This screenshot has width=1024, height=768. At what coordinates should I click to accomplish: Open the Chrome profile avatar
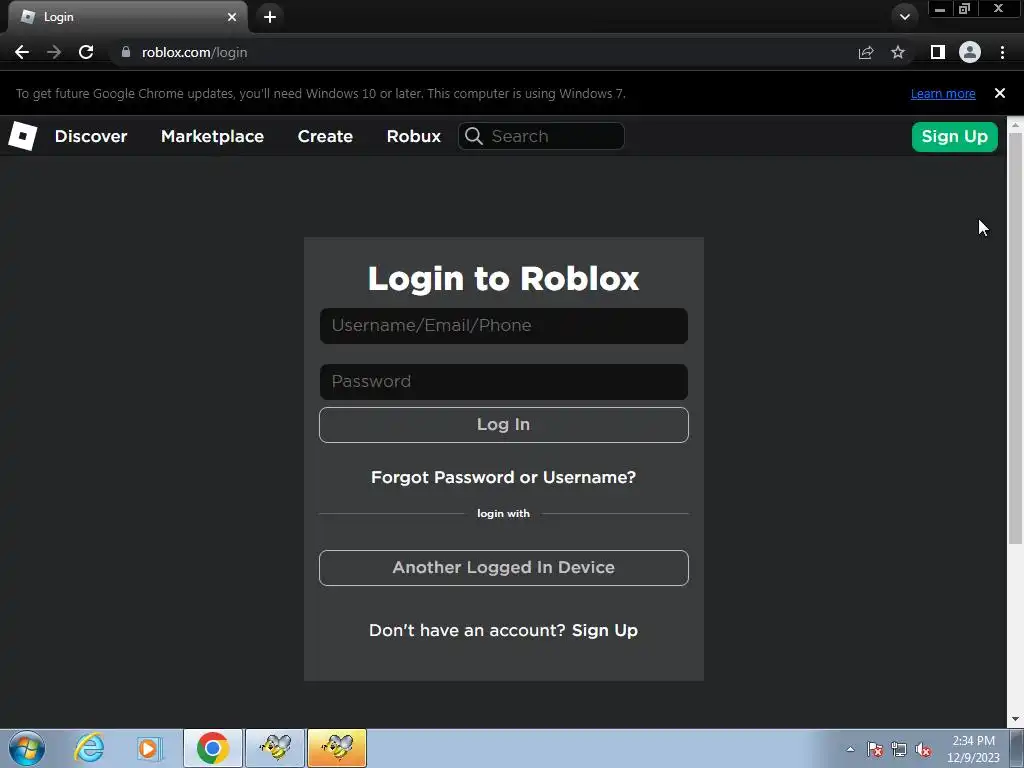click(x=970, y=52)
